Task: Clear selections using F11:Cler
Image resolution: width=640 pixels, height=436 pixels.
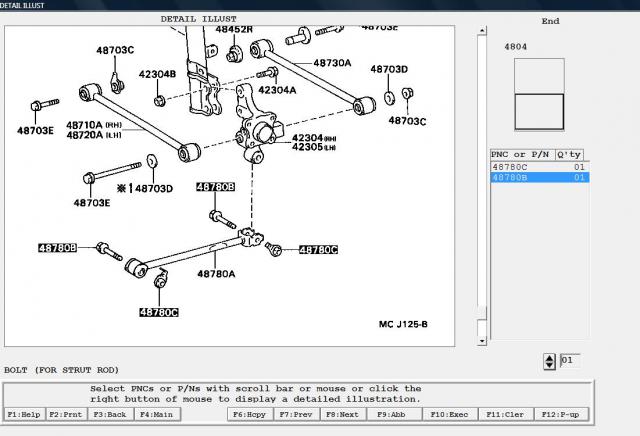Action: pyautogui.click(x=505, y=413)
